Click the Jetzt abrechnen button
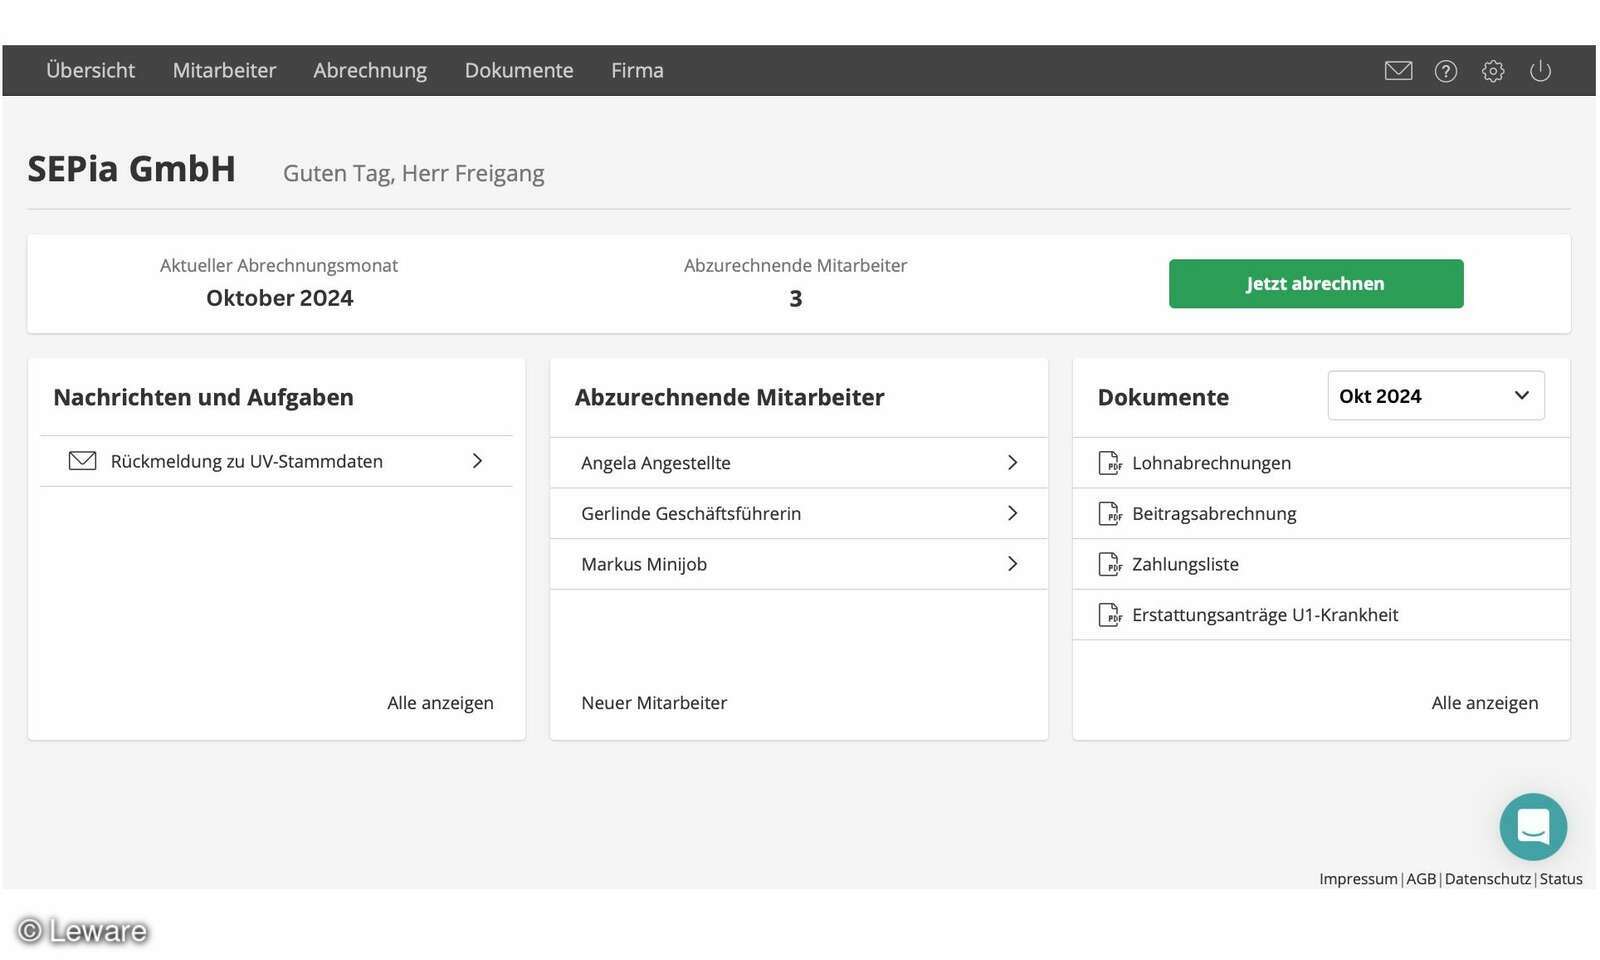 (1315, 283)
